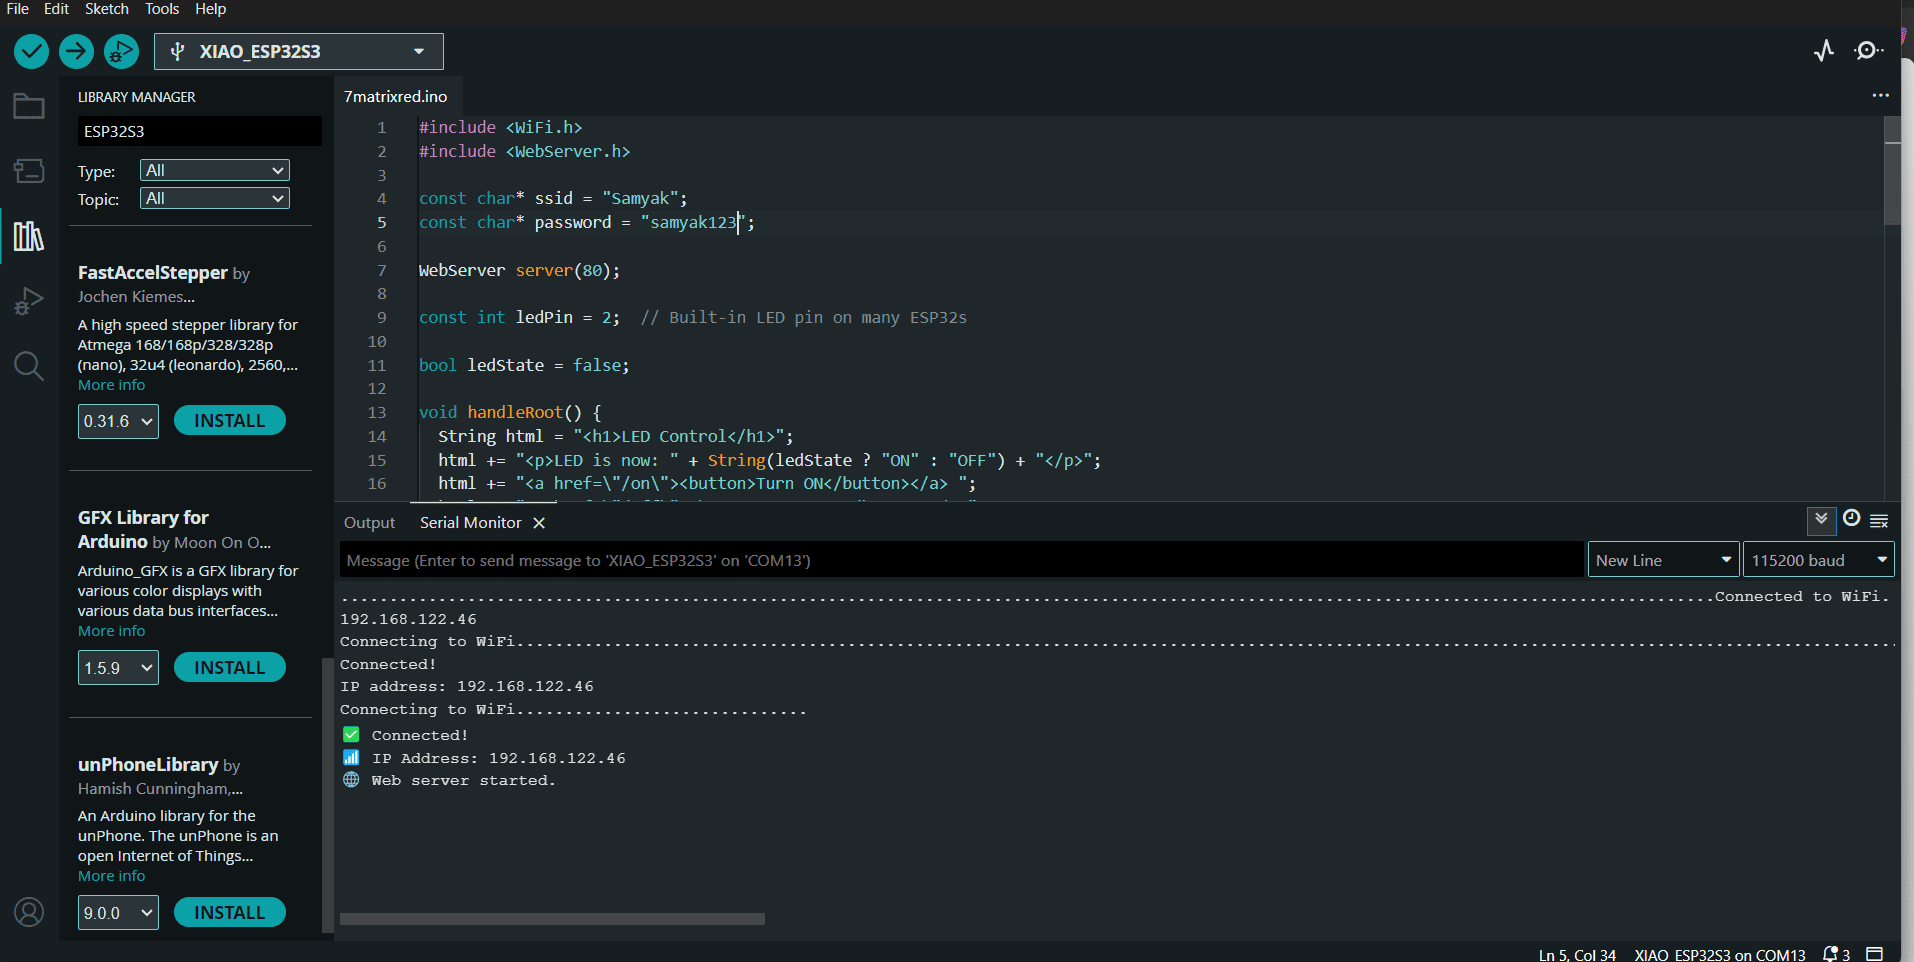
Task: Open the XIAO_ESP32S3 board selector dropdown
Action: click(x=299, y=51)
